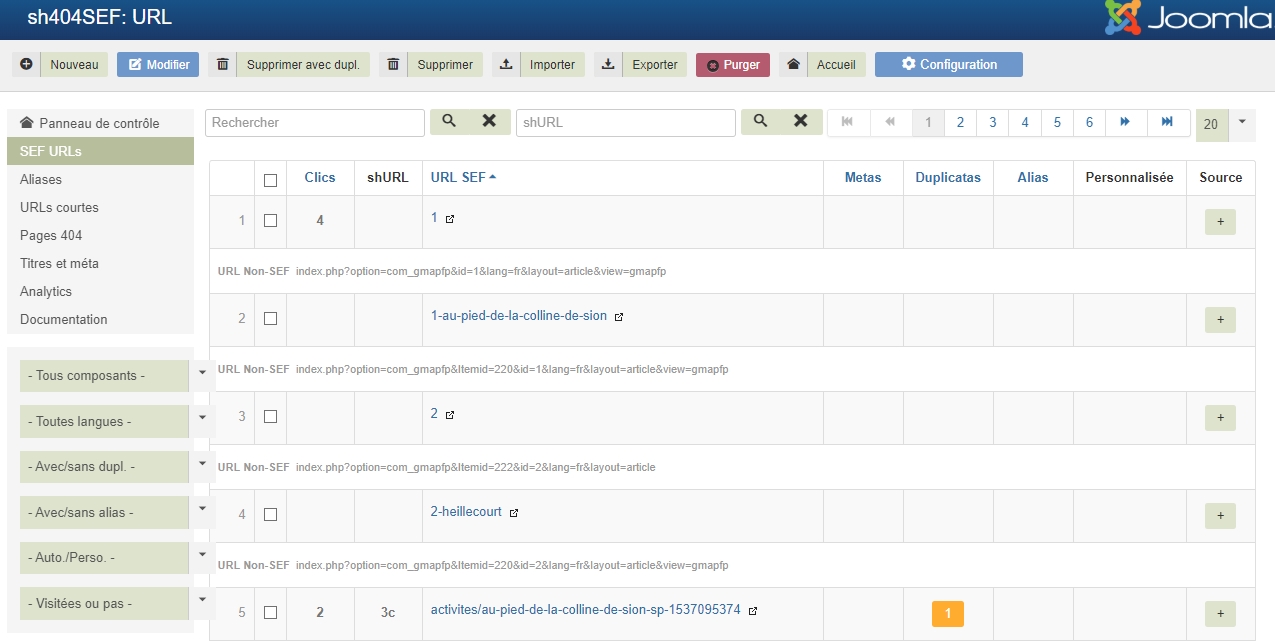Click source plus button in row 2
Screen dimensions: 1275x641
[1220, 320]
